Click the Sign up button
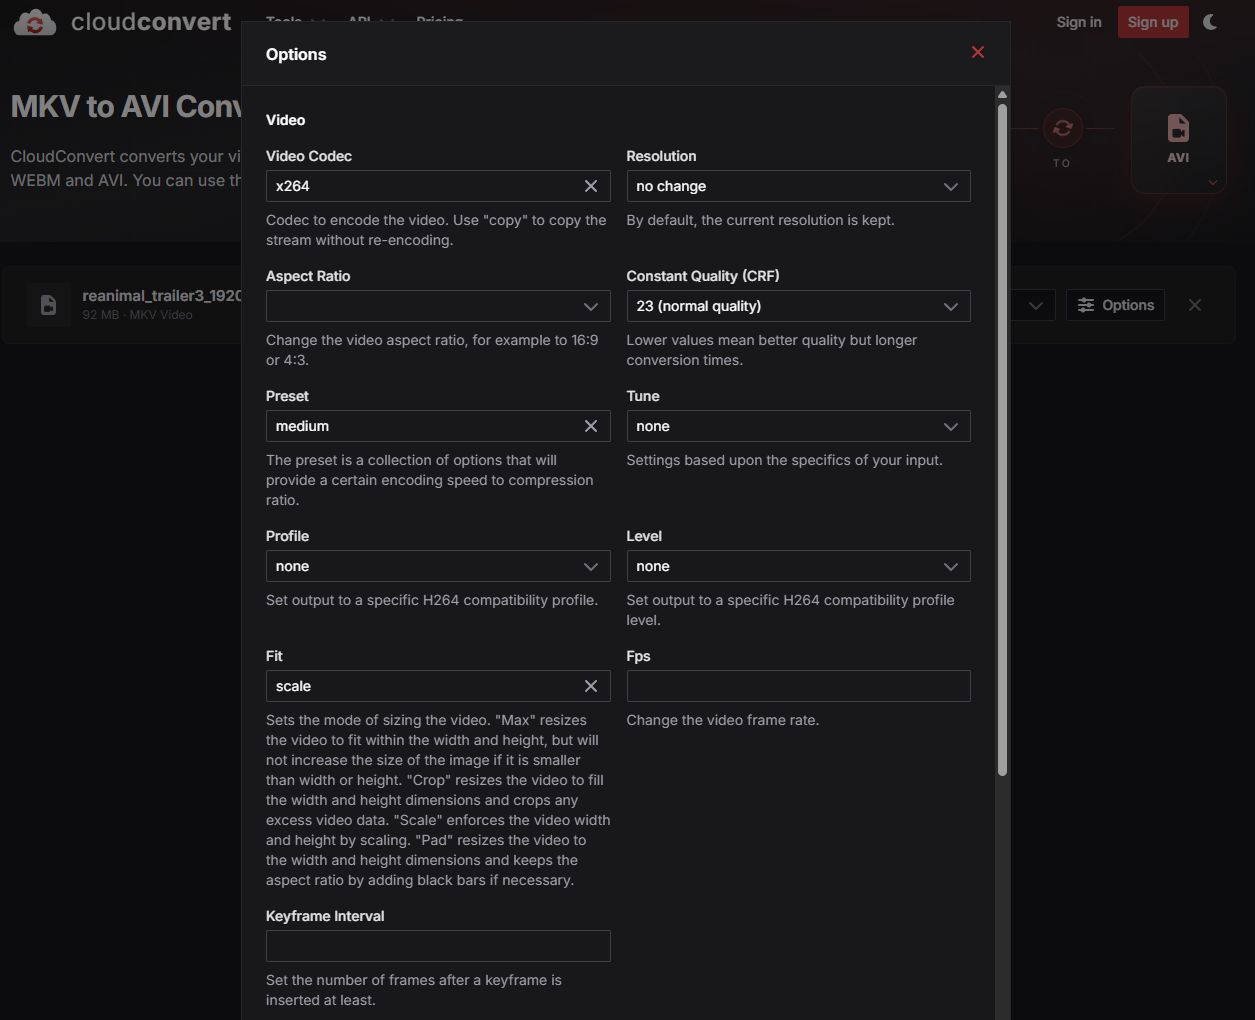Screen dimensions: 1255x1020 click(x=1153, y=22)
